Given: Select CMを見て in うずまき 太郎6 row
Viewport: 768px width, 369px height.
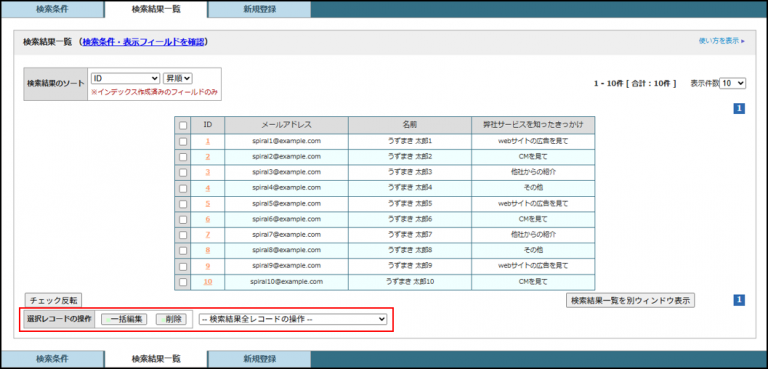Looking at the screenshot, I should [x=533, y=219].
